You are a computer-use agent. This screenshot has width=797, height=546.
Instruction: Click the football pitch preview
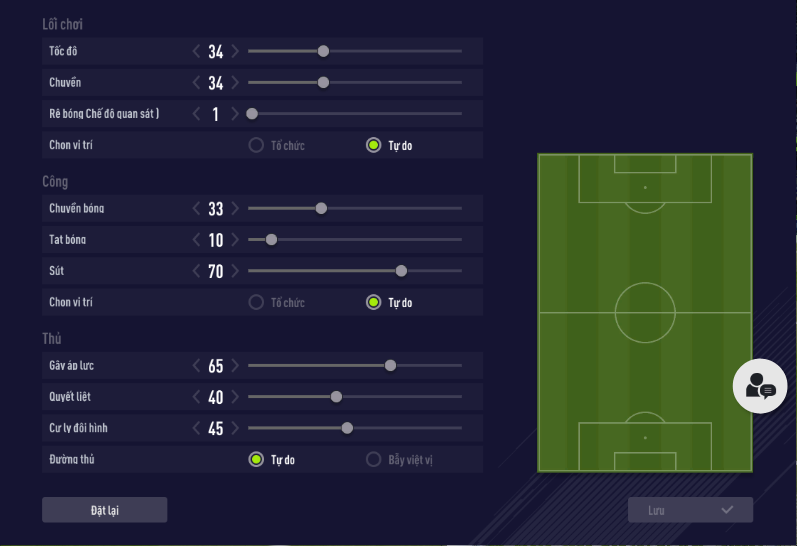(645, 313)
